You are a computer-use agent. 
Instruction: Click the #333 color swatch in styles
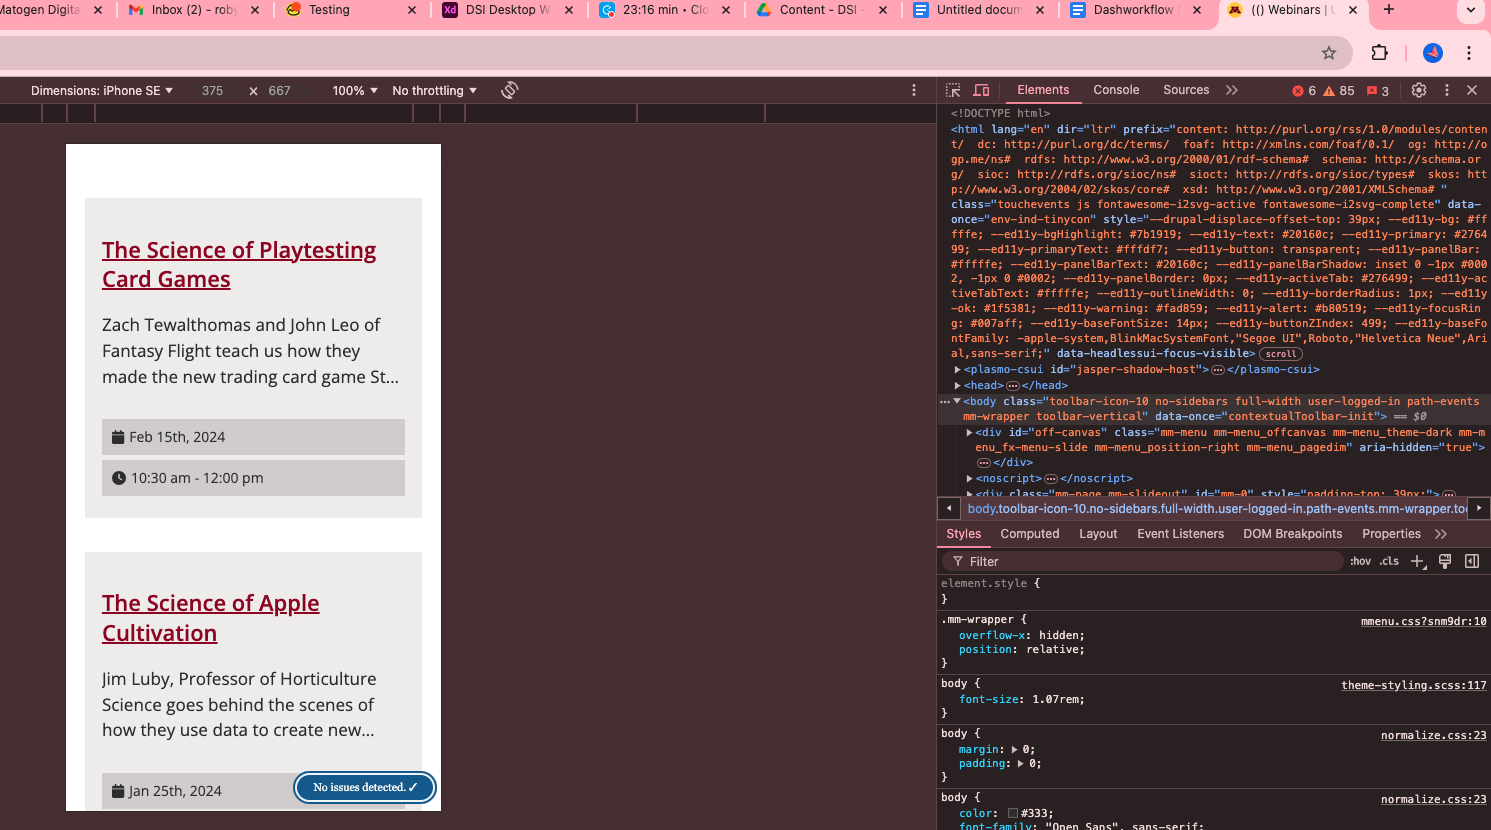[x=1013, y=814]
